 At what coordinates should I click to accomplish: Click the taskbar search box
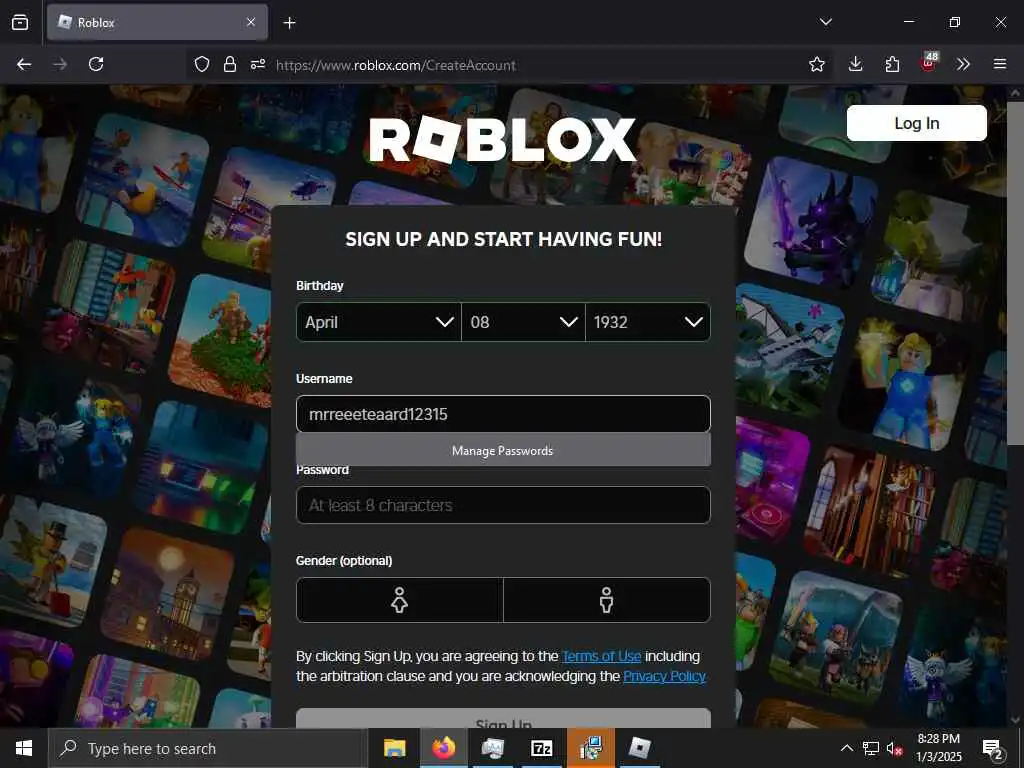coord(208,748)
